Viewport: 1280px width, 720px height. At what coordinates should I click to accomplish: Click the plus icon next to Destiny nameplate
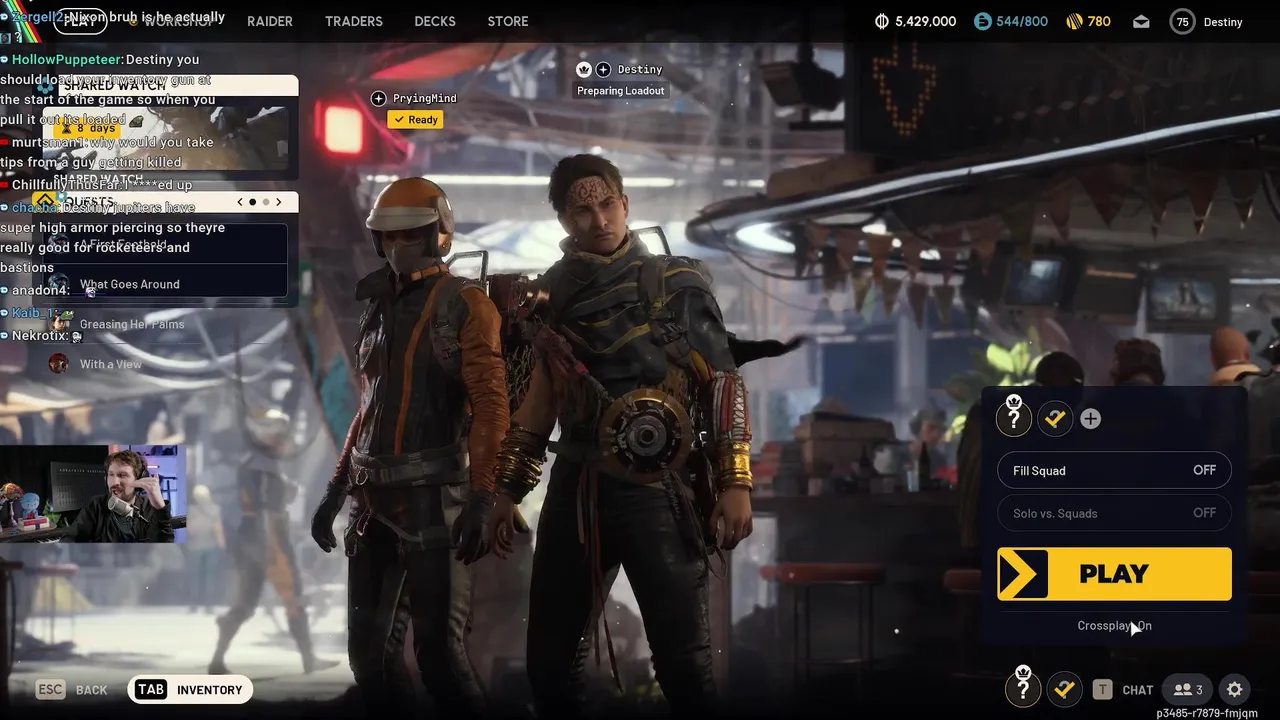(603, 69)
